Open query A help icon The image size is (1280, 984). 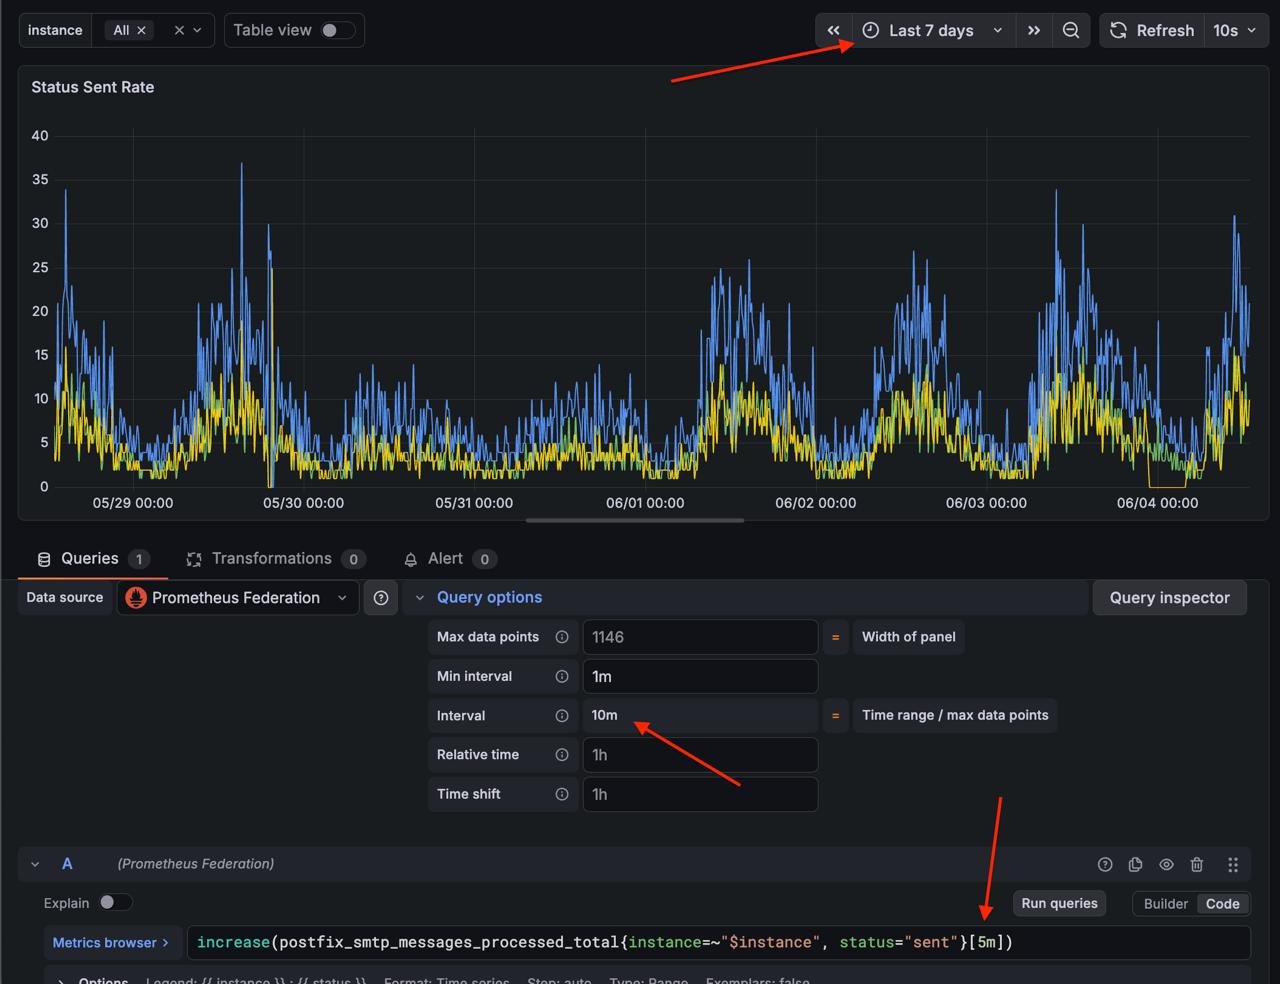(1105, 864)
